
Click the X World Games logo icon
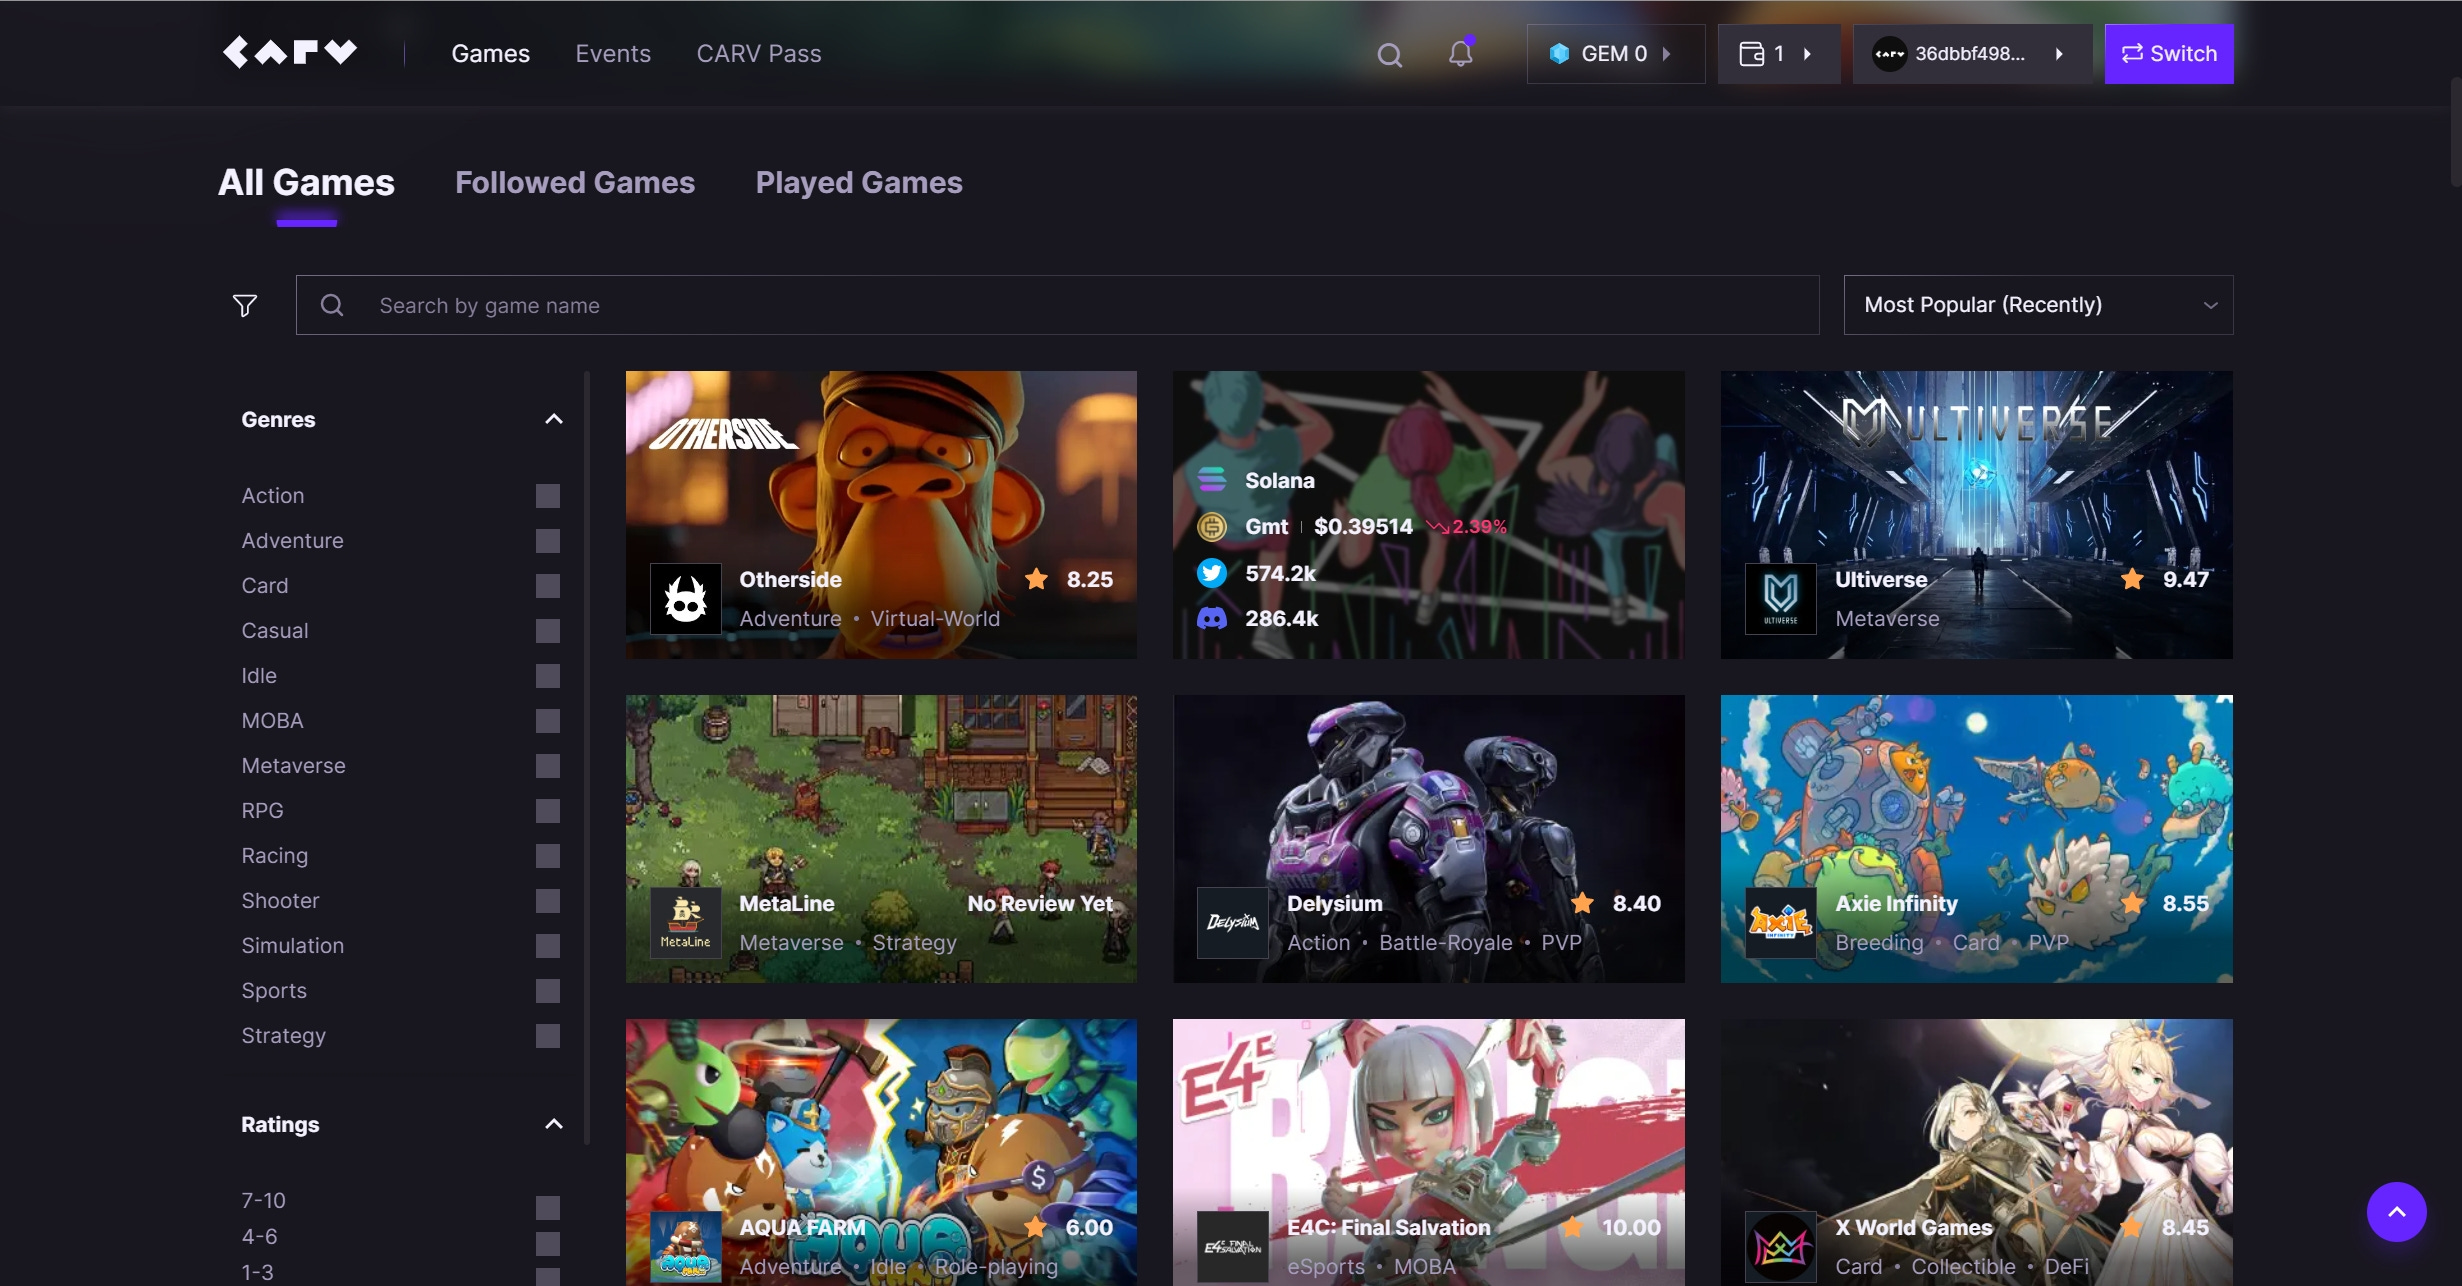(1780, 1246)
